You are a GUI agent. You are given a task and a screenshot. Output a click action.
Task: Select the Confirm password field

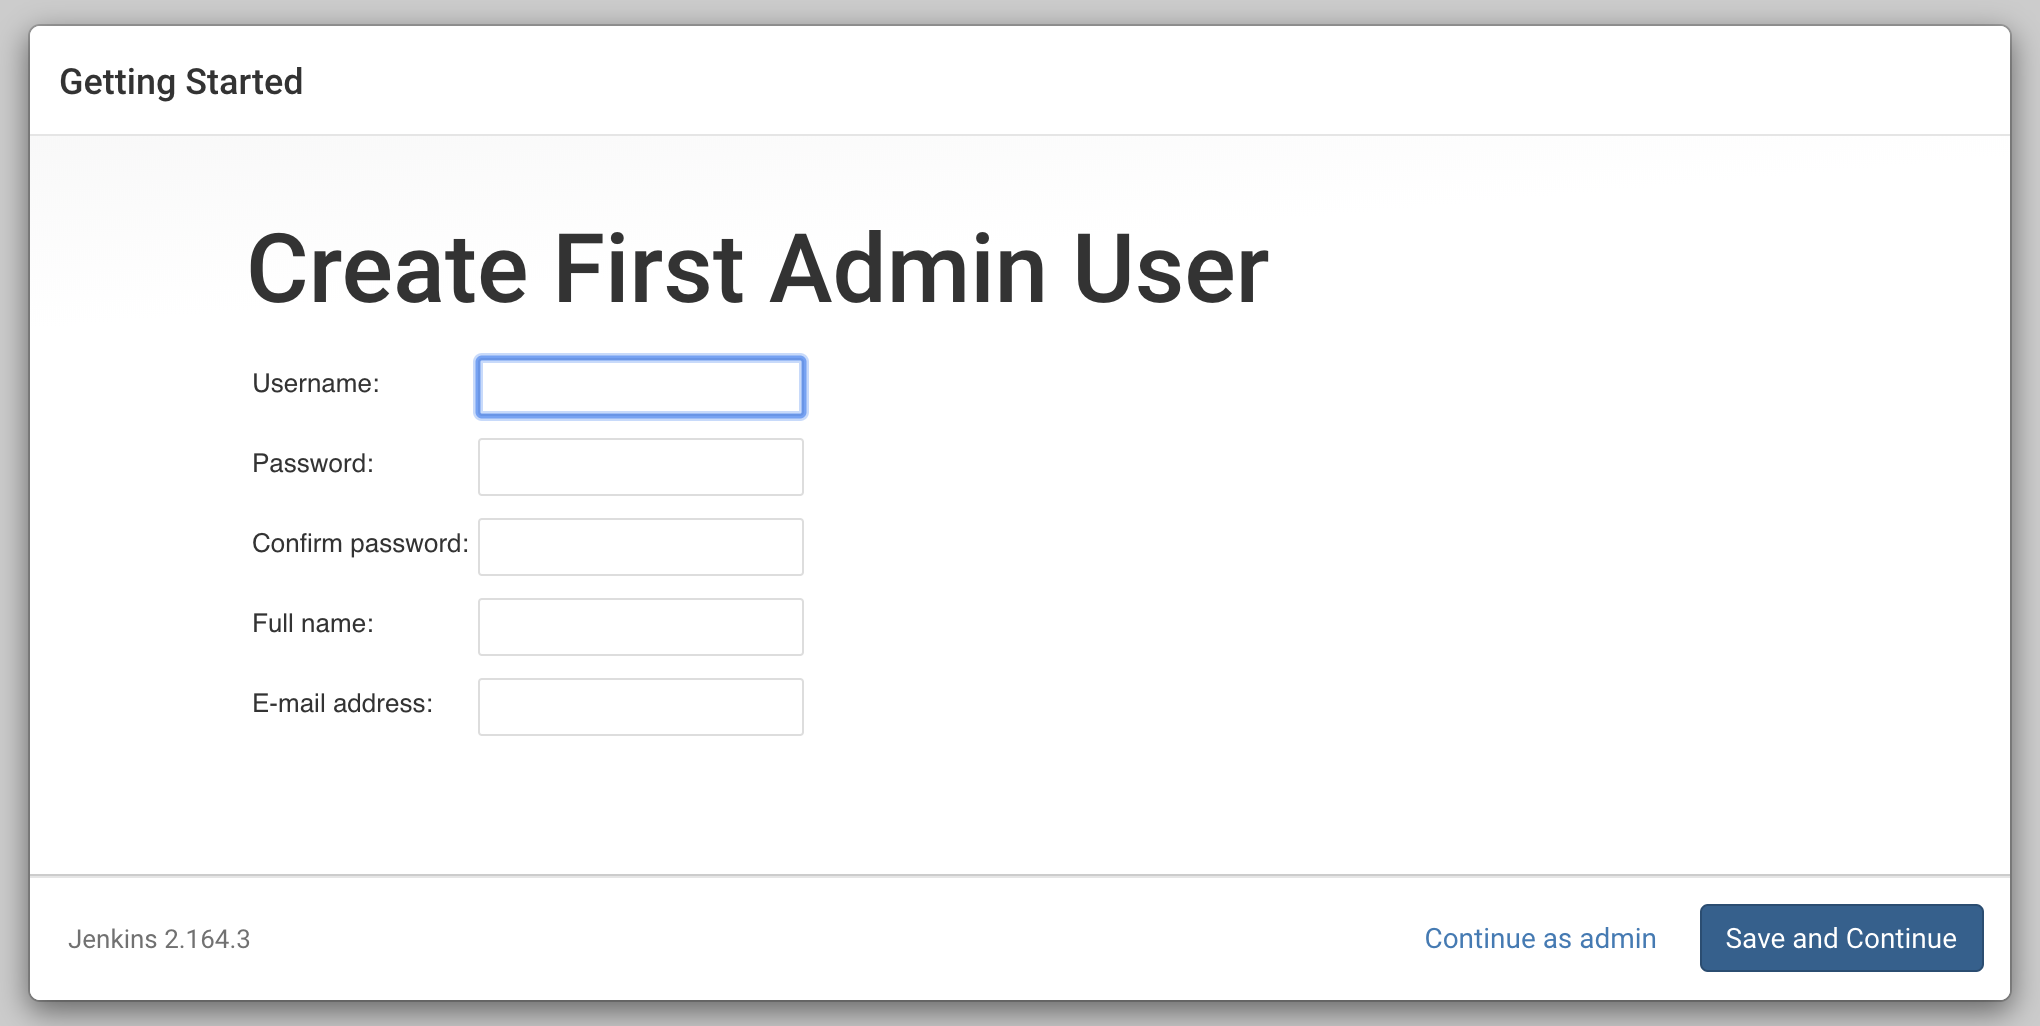pyautogui.click(x=640, y=547)
